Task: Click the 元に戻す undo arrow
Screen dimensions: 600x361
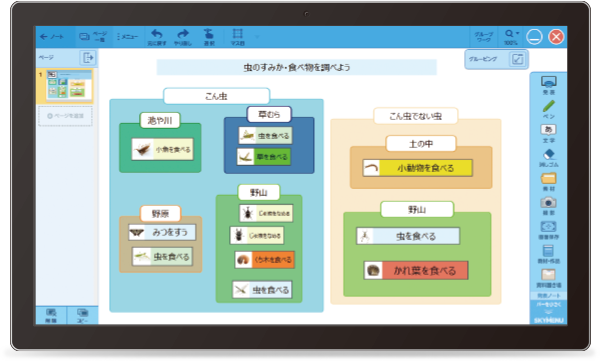Action: point(157,37)
